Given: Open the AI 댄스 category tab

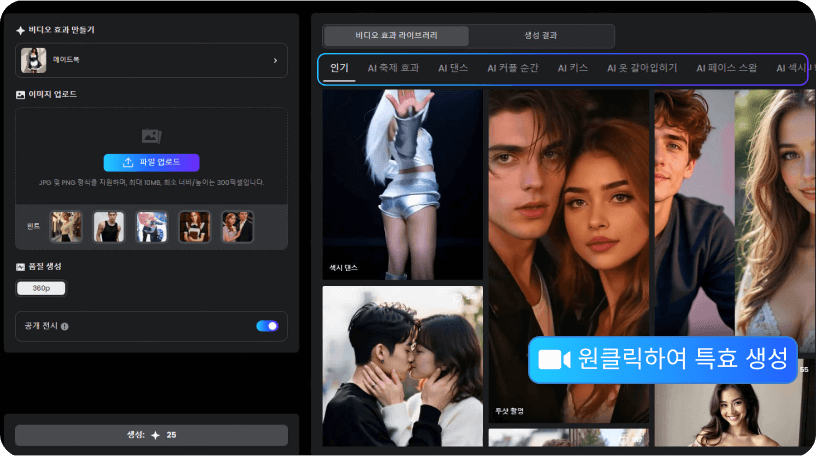Looking at the screenshot, I should click(x=454, y=68).
